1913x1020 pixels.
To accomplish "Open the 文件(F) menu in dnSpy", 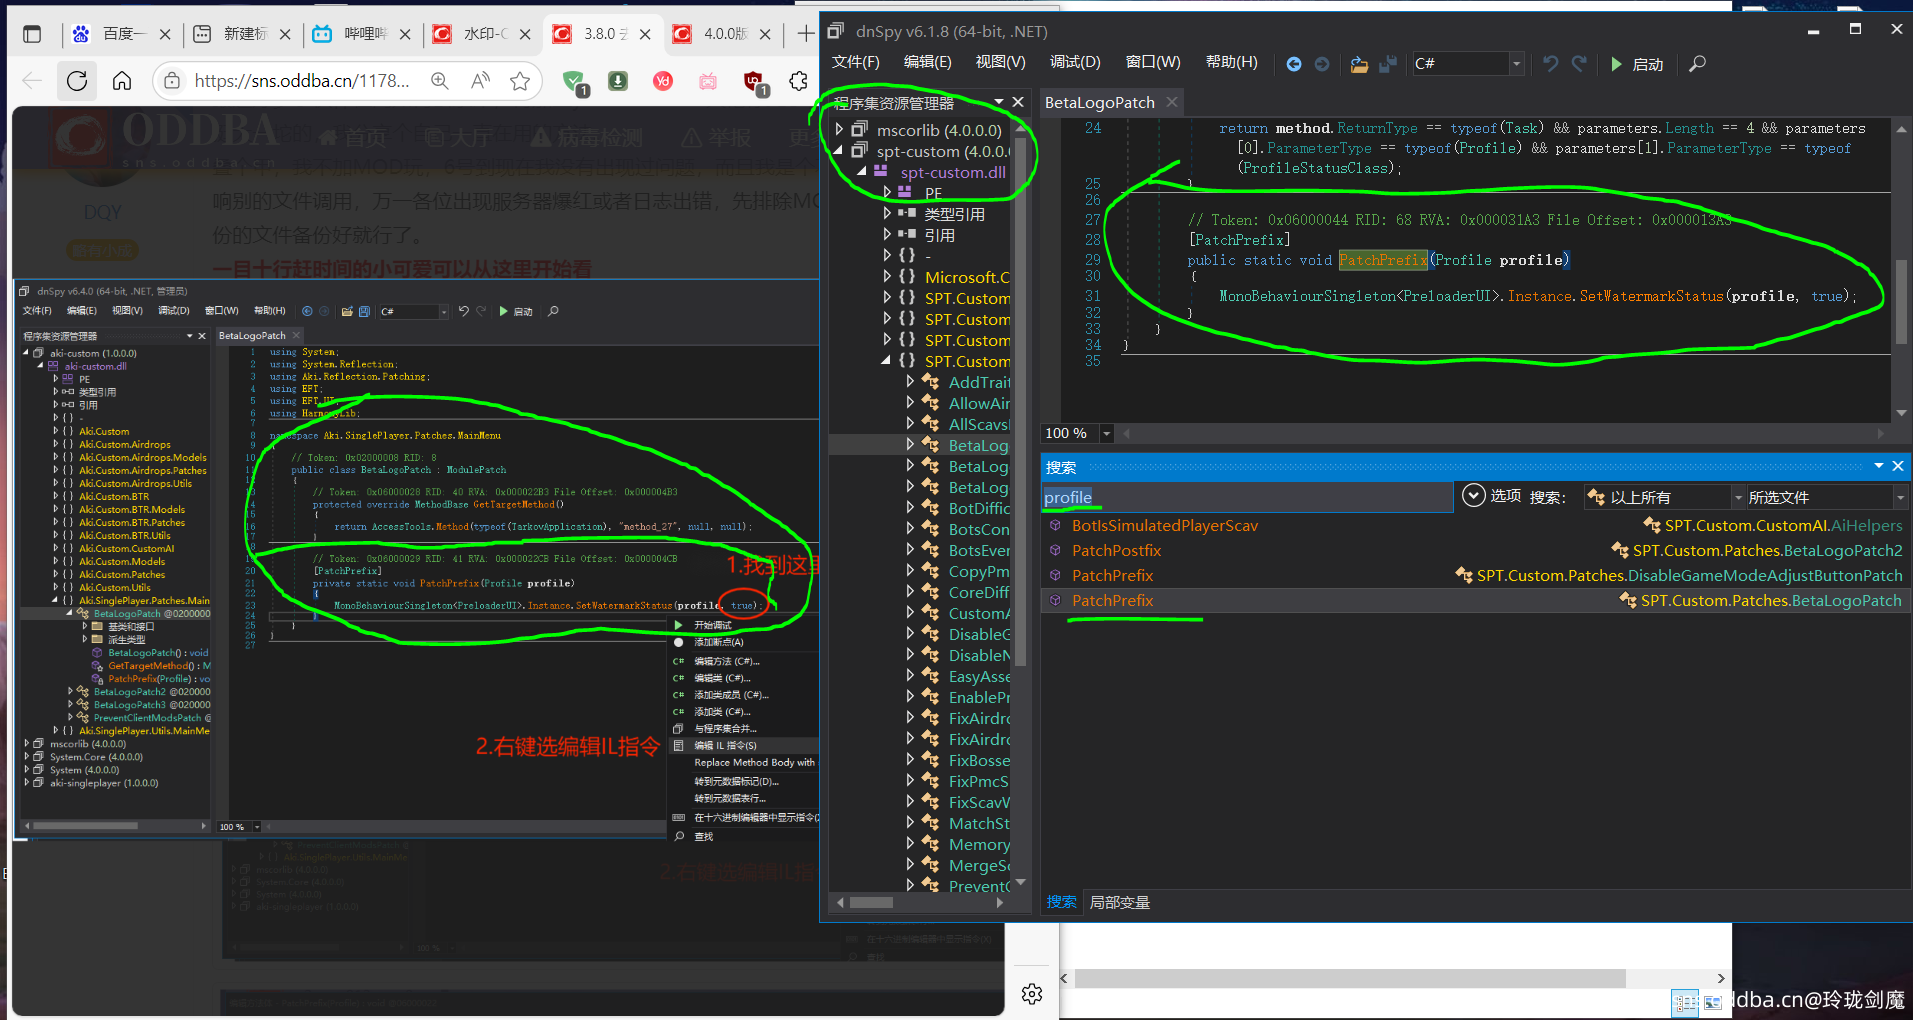I will pos(856,62).
